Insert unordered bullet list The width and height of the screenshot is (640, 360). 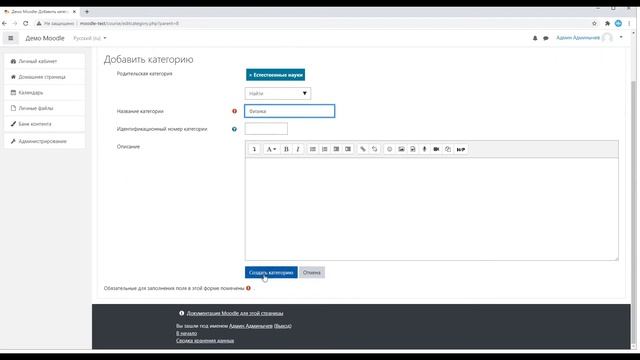click(313, 149)
